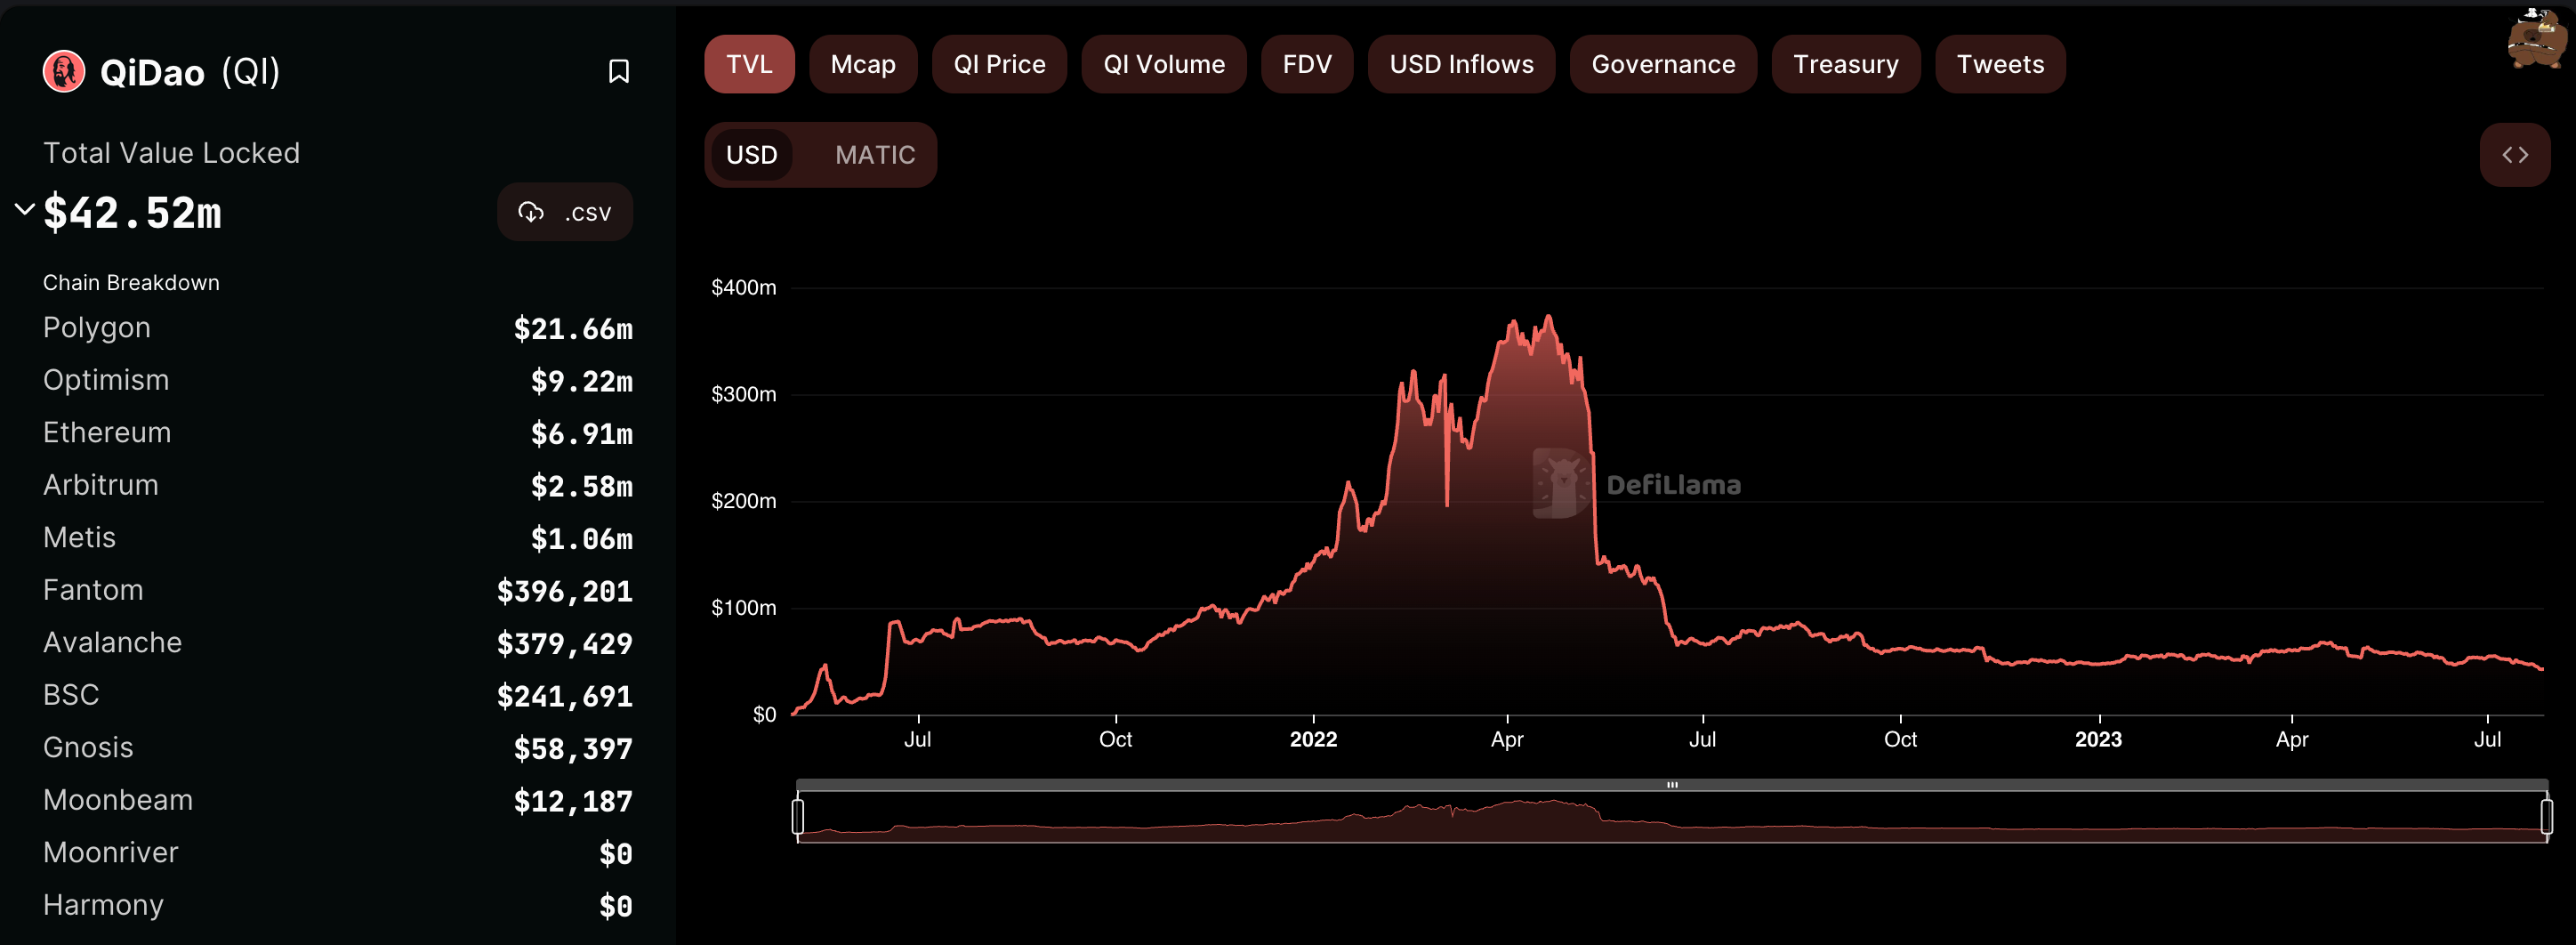Enable the QI Volume series
The height and width of the screenshot is (945, 2576).
(1164, 64)
